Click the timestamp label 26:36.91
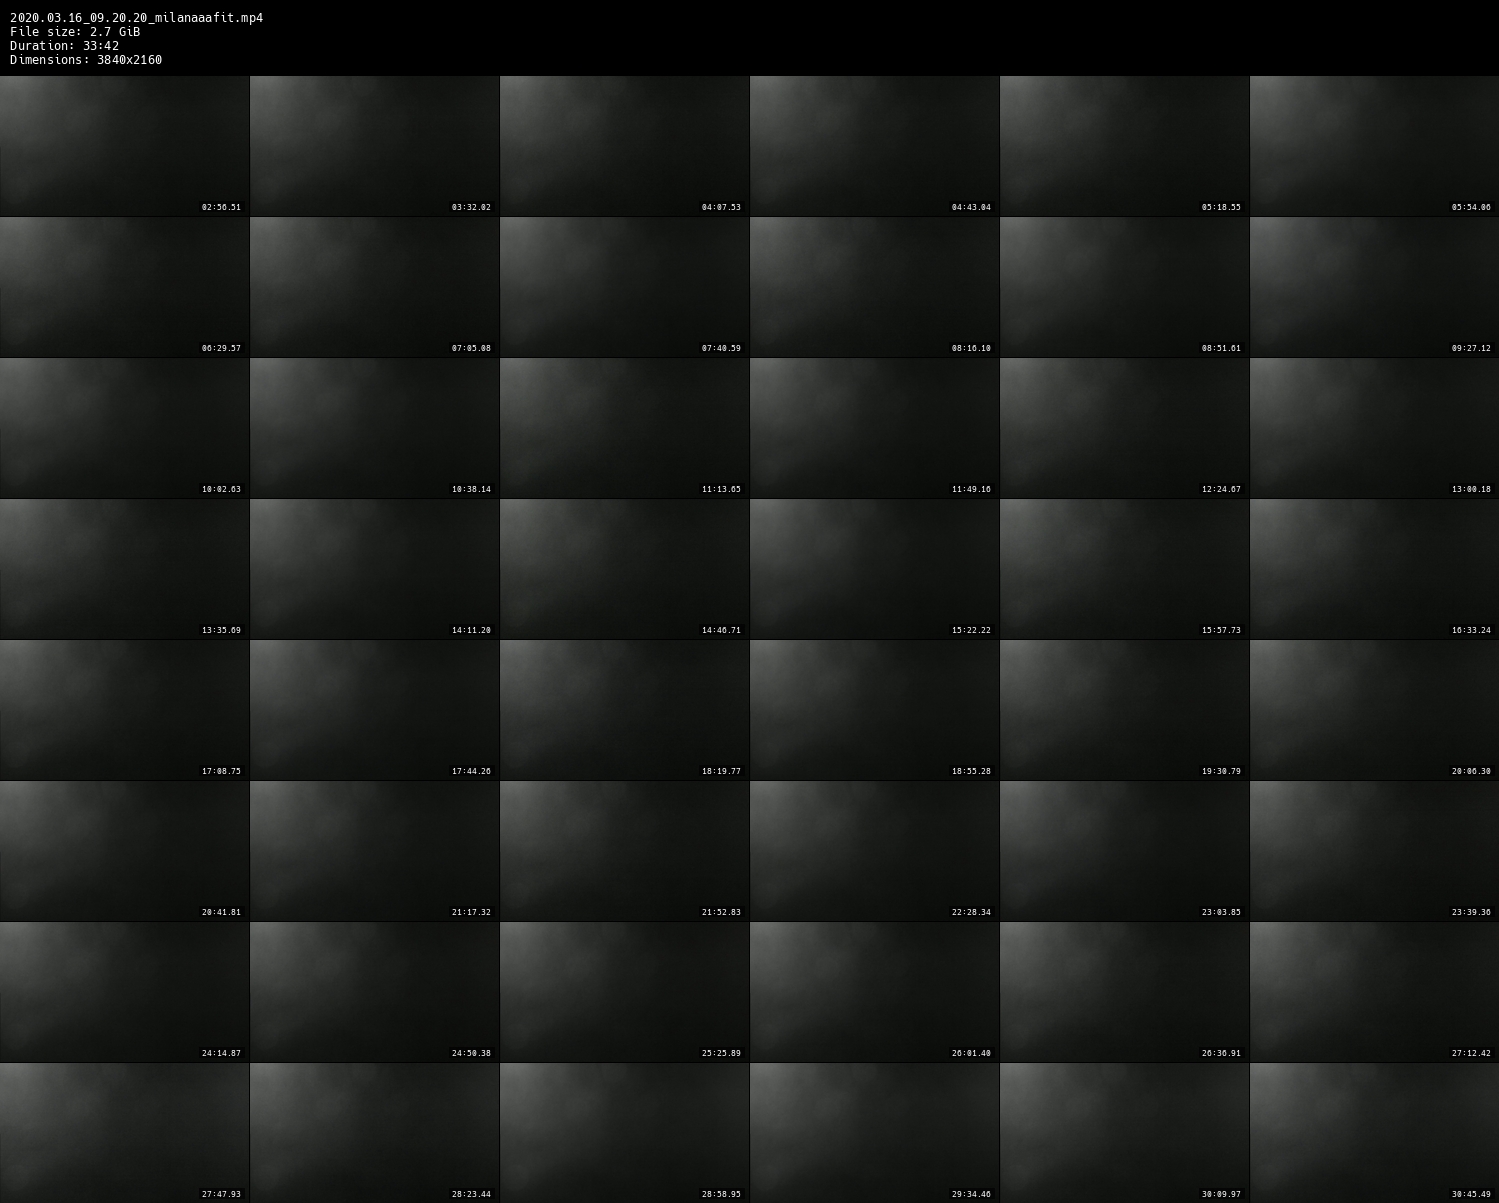Screen dimensions: 1499x1203 point(1221,1053)
